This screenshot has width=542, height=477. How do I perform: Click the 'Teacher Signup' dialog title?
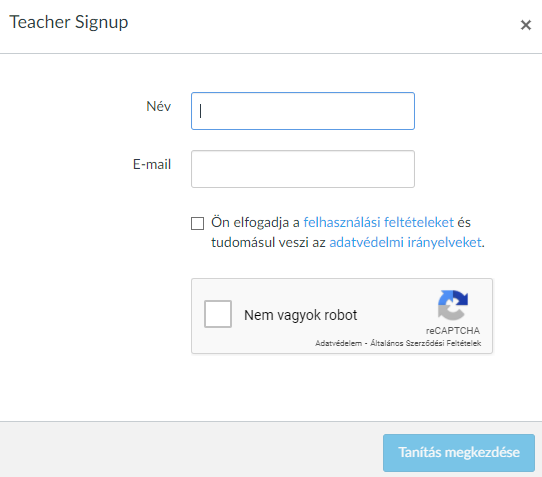click(69, 22)
